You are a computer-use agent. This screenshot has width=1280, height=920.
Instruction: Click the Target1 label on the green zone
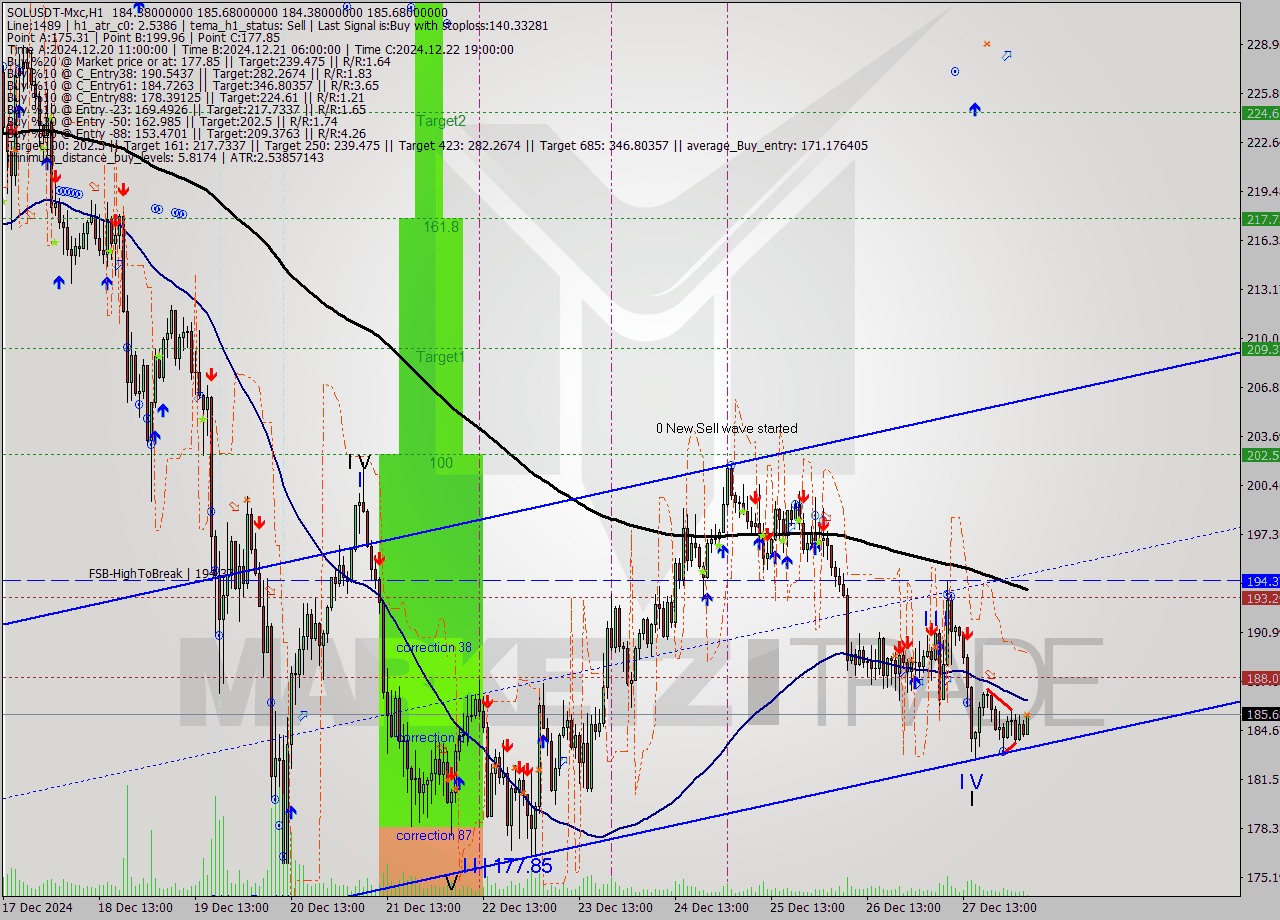click(441, 357)
